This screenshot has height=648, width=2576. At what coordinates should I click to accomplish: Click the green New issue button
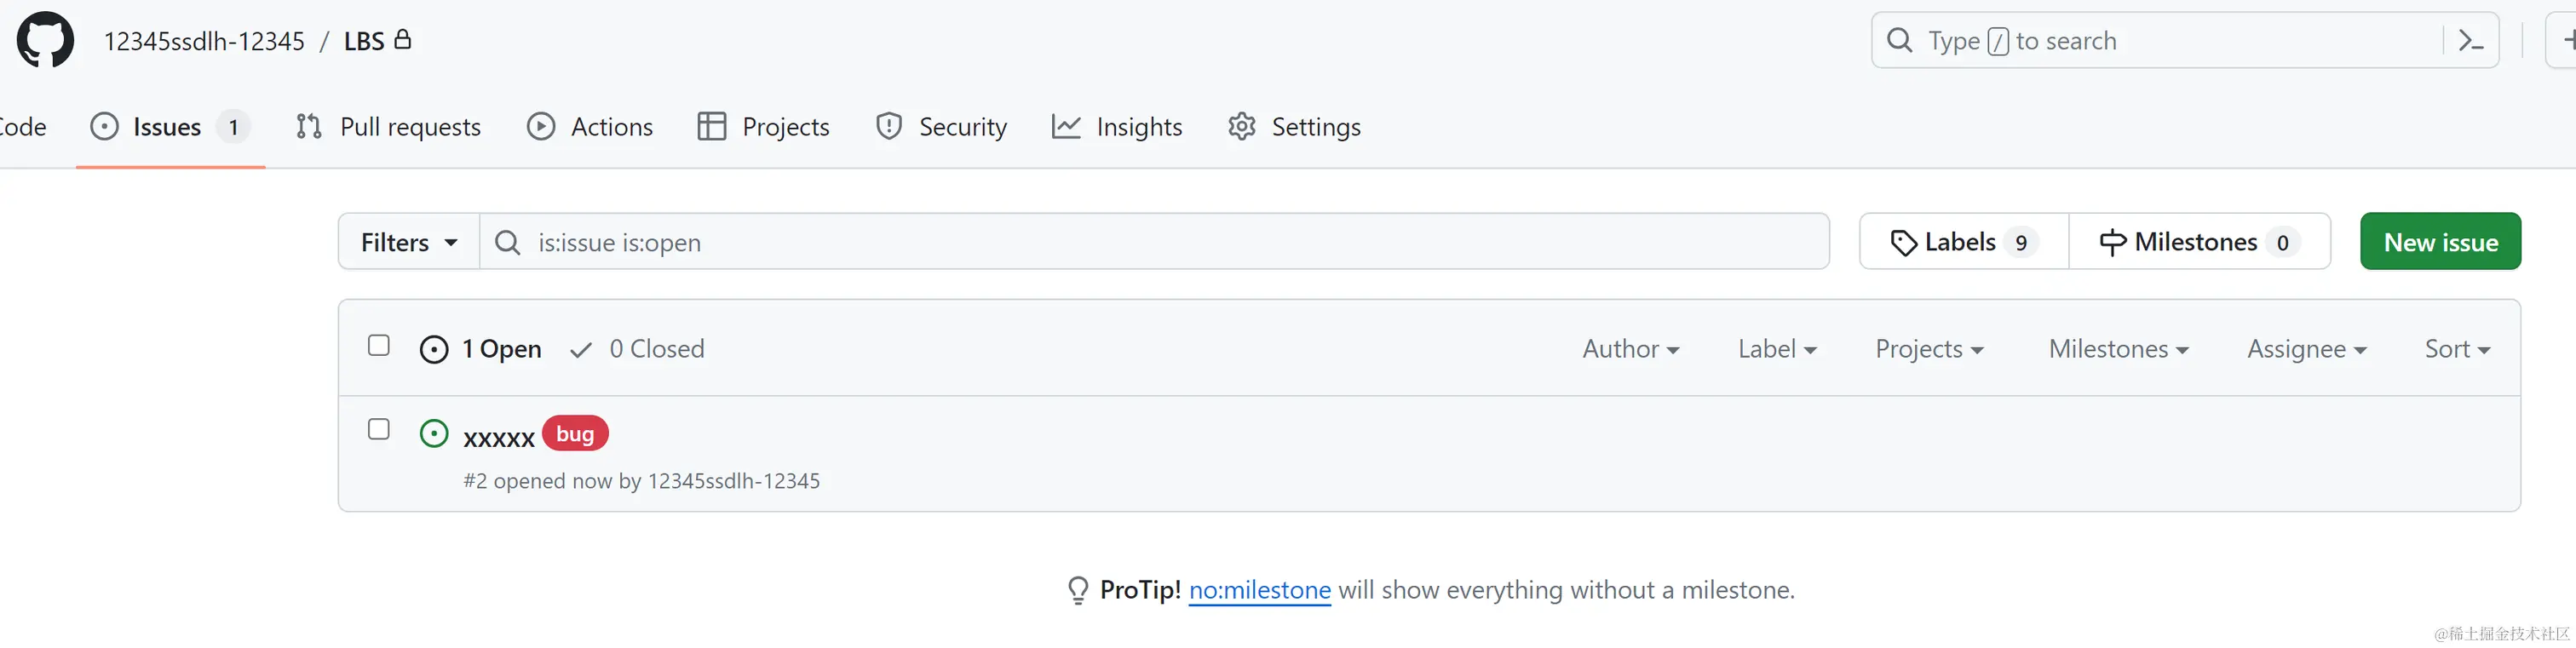2440,242
